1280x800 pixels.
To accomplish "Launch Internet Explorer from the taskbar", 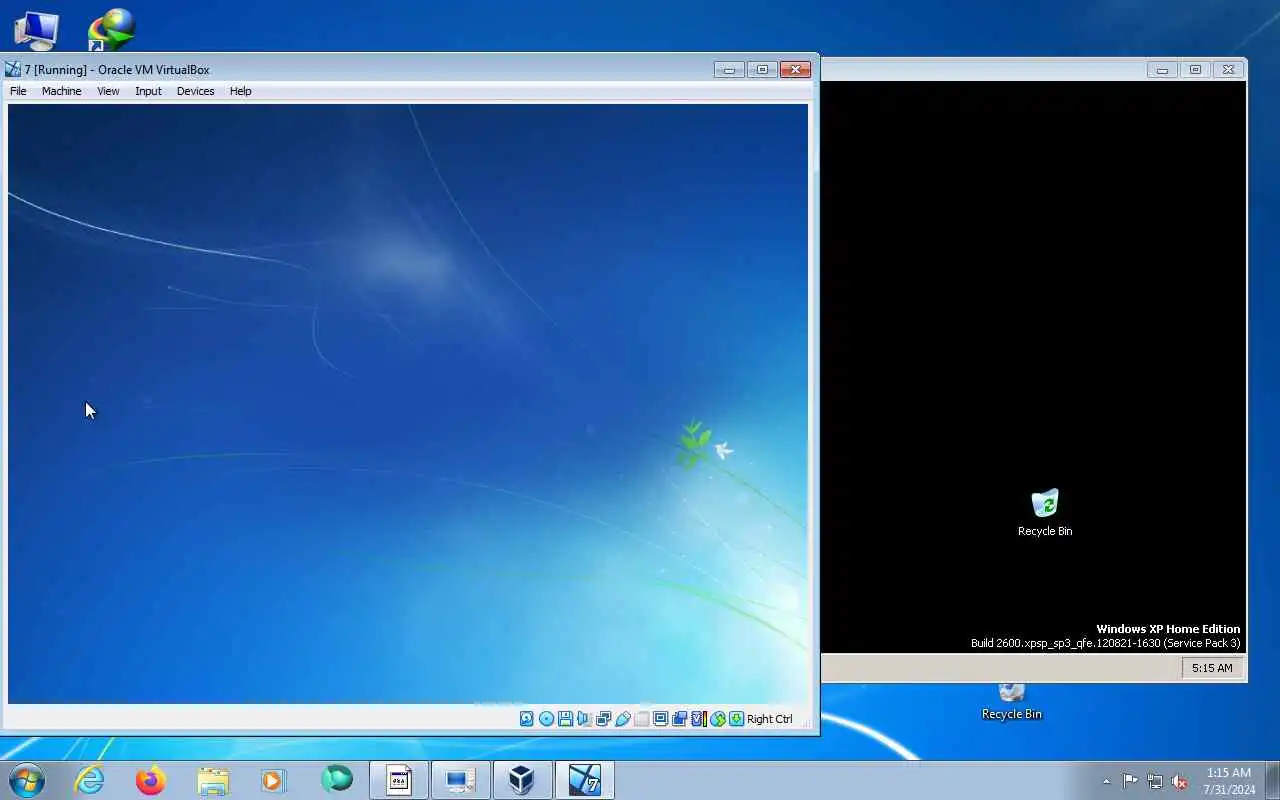I will pos(90,780).
